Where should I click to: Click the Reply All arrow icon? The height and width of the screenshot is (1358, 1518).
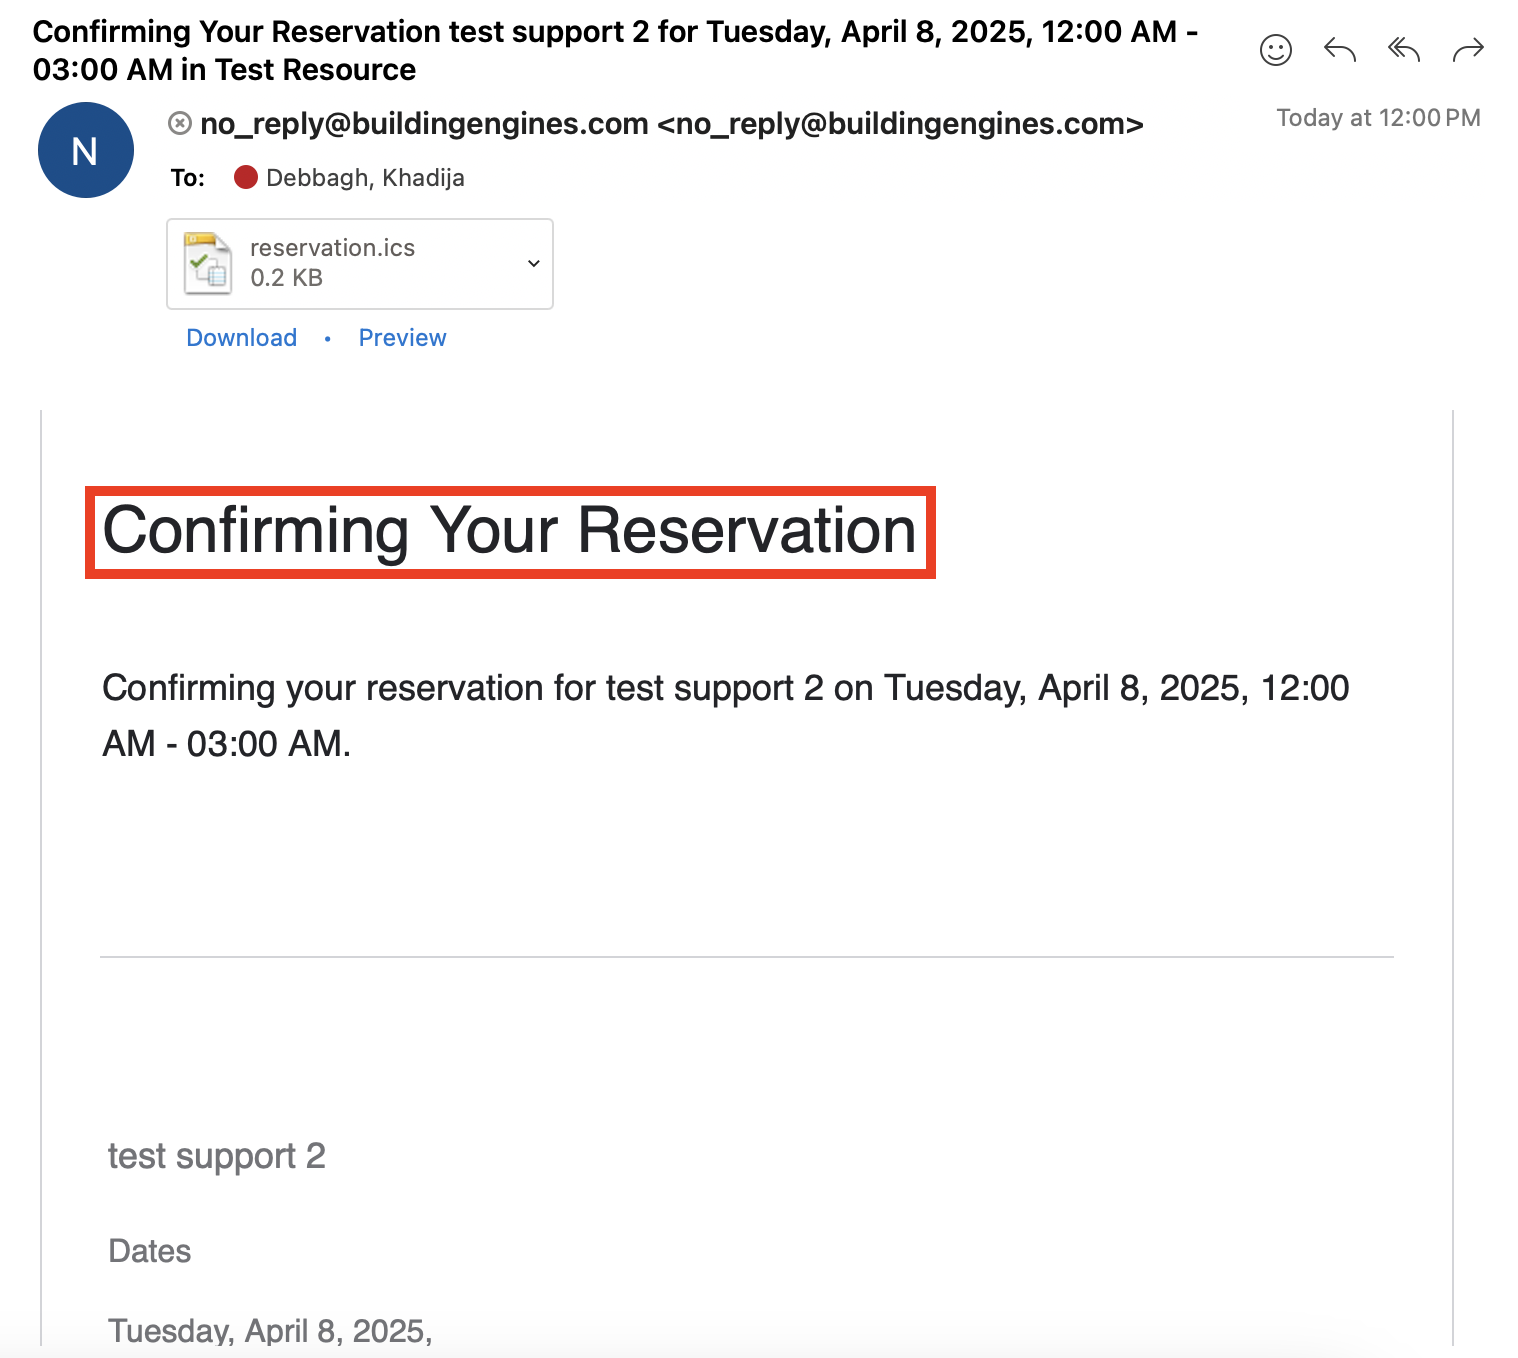tap(1403, 50)
